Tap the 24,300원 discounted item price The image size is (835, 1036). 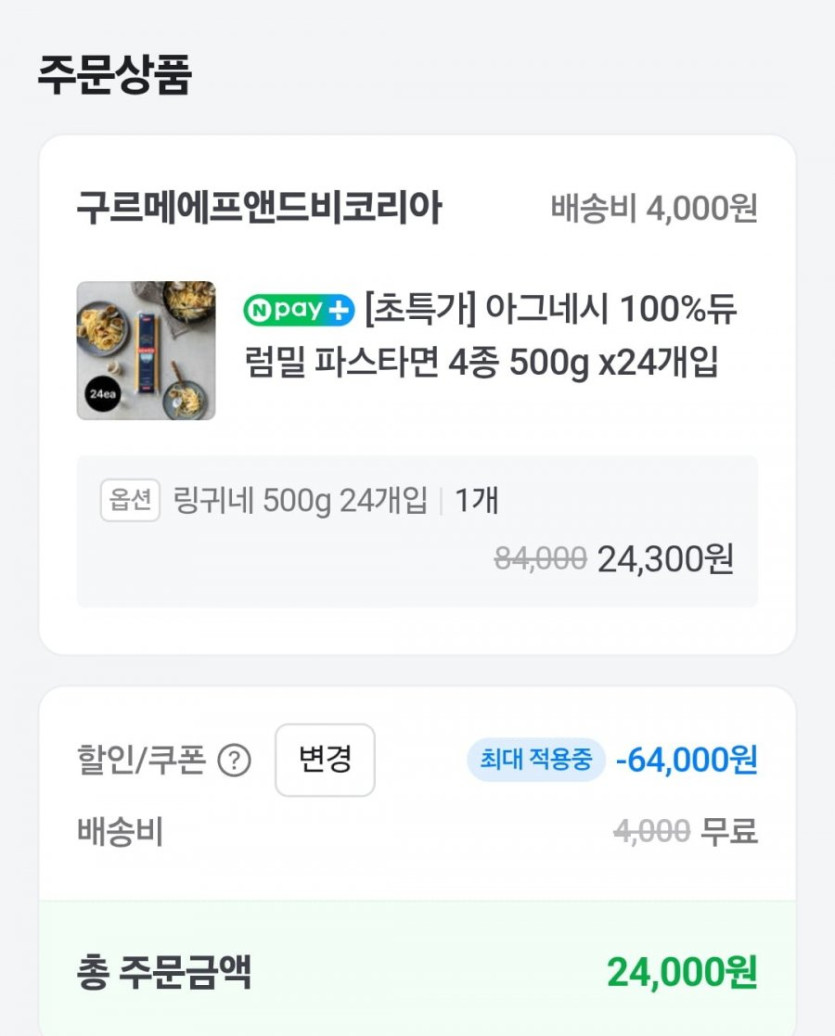(x=665, y=560)
